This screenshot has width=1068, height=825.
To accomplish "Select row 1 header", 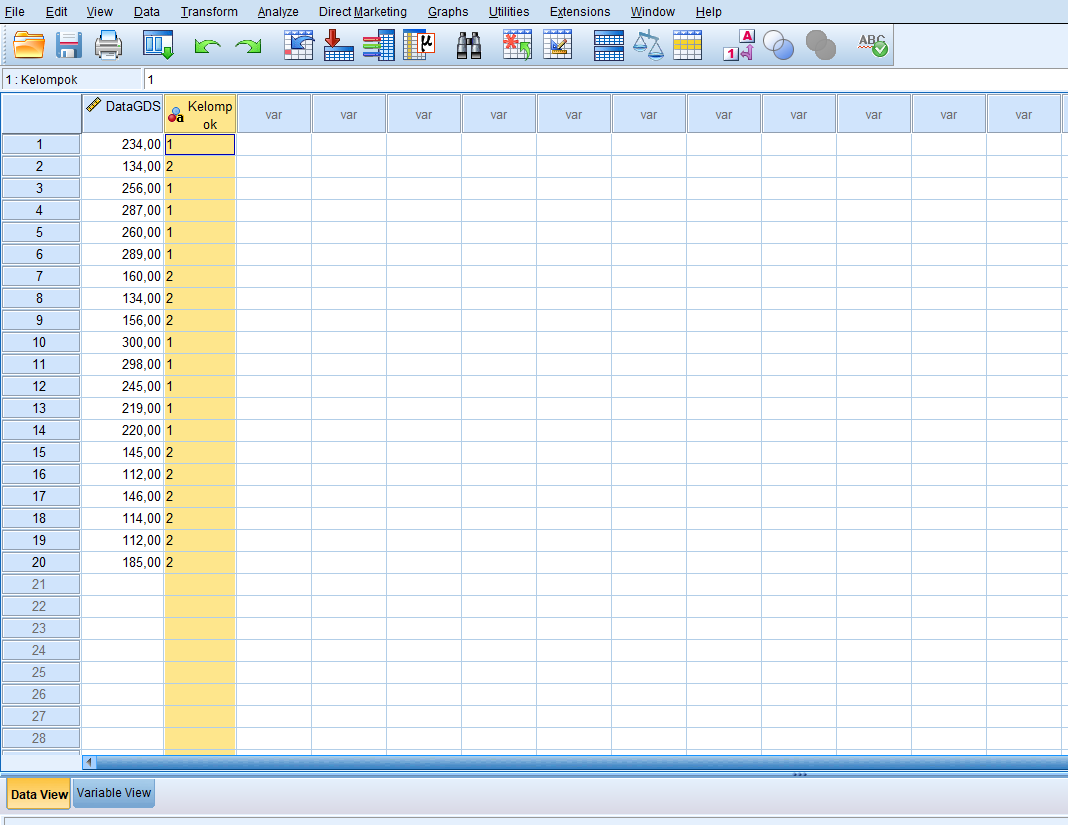I will (40, 144).
